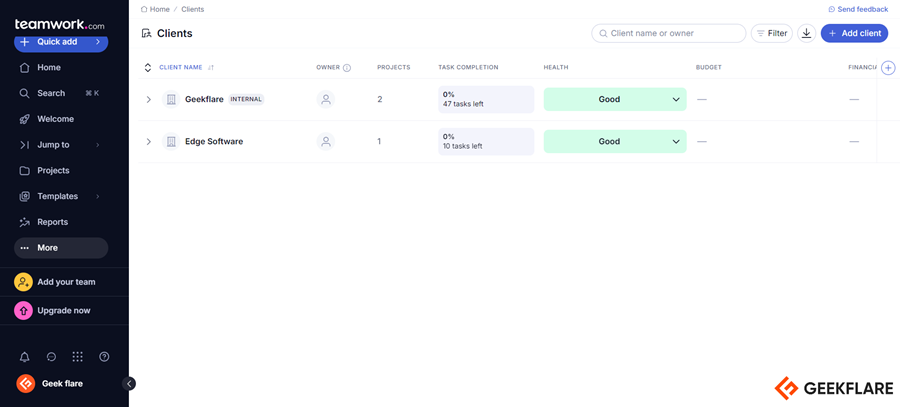Focus the Client name or owner search field
The height and width of the screenshot is (407, 900).
(669, 33)
